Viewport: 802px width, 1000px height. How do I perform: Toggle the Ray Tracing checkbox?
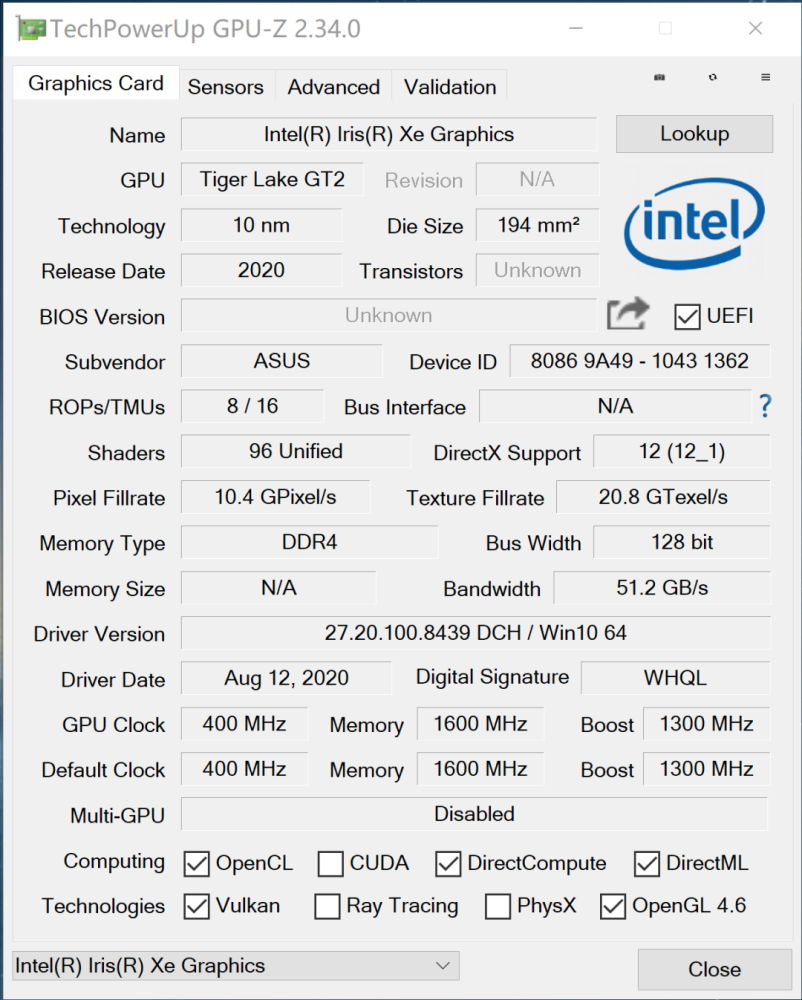pos(327,907)
